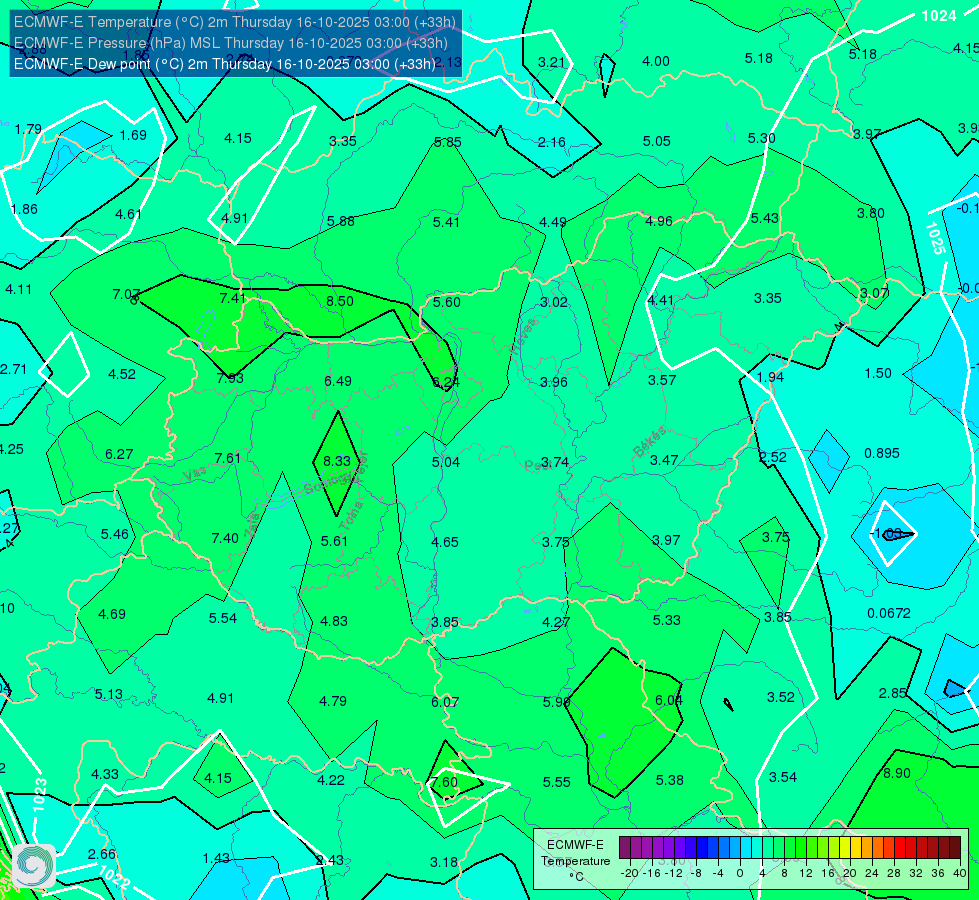979x900 pixels.
Task: Click the 7.61 temperature value
Action: (x=227, y=458)
